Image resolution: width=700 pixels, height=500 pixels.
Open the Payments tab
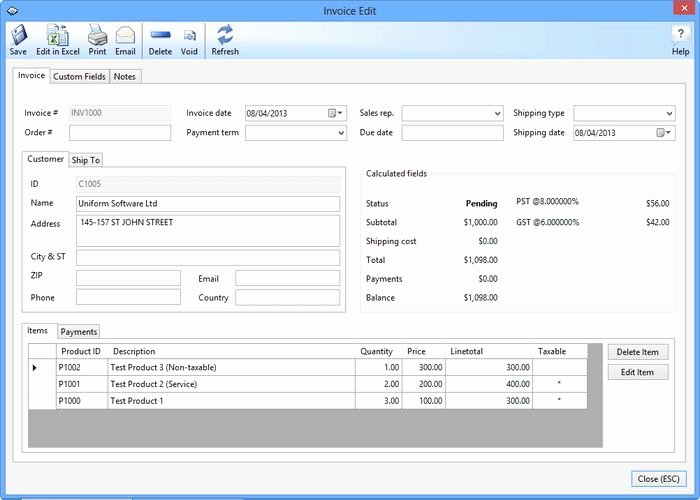click(79, 332)
